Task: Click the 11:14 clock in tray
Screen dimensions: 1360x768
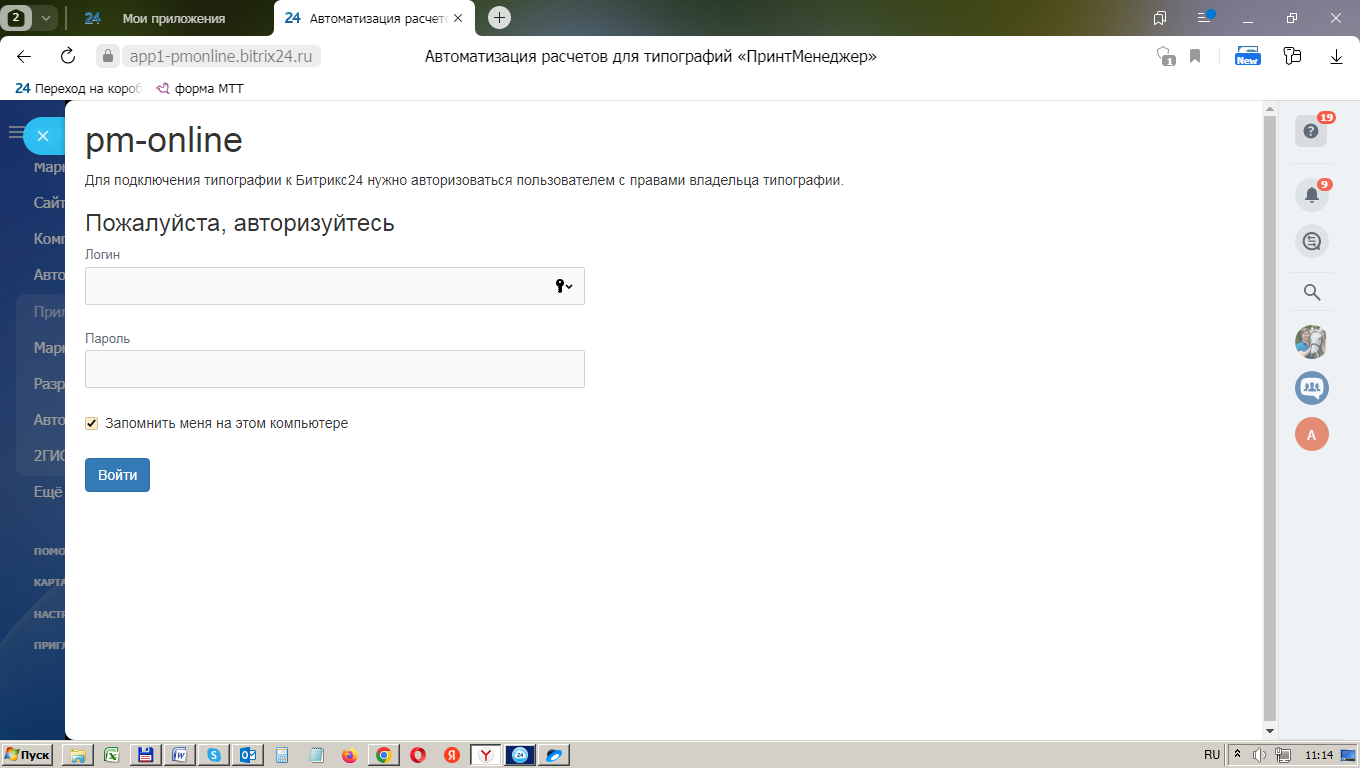Action: (x=1320, y=755)
